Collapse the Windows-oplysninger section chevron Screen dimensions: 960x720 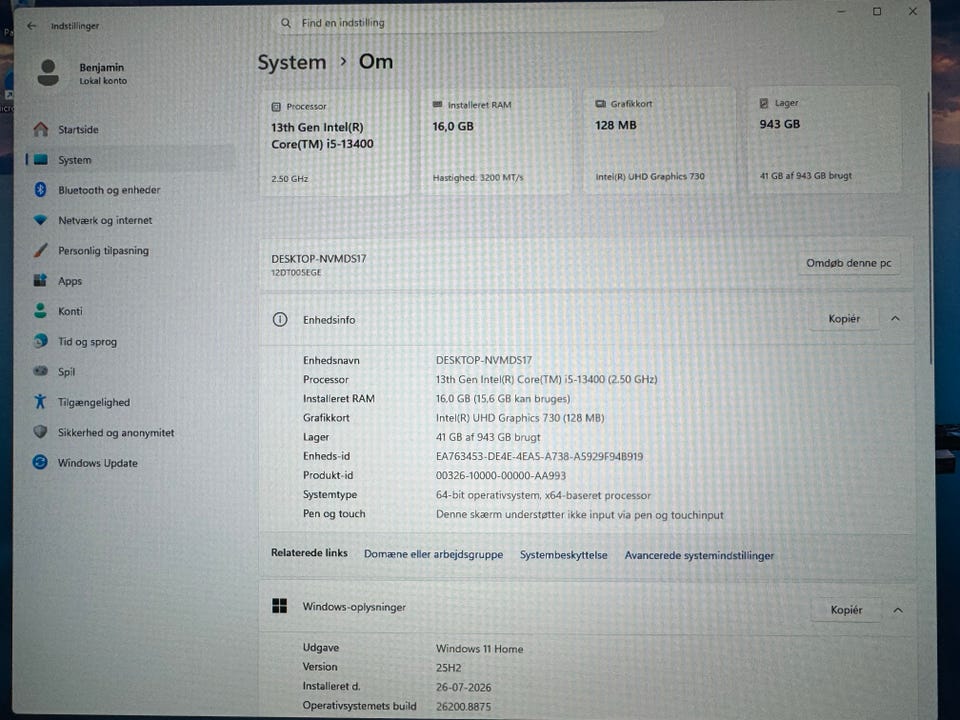coord(898,610)
